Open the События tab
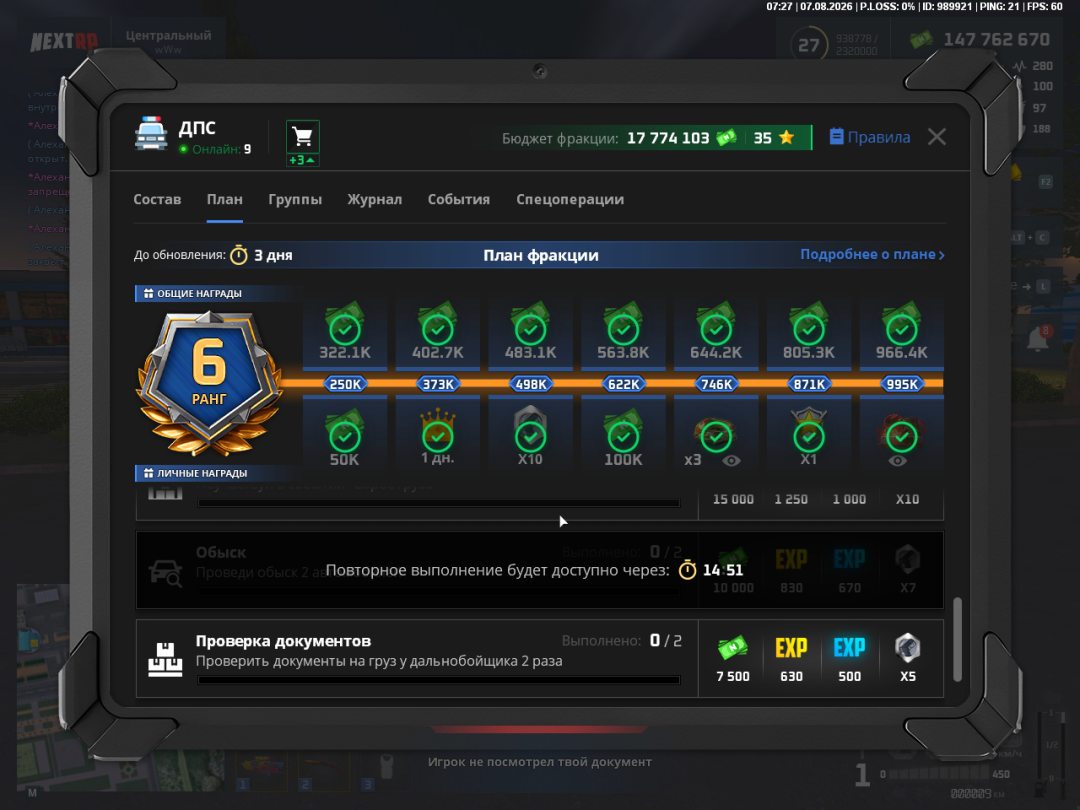Viewport: 1080px width, 810px height. click(459, 199)
